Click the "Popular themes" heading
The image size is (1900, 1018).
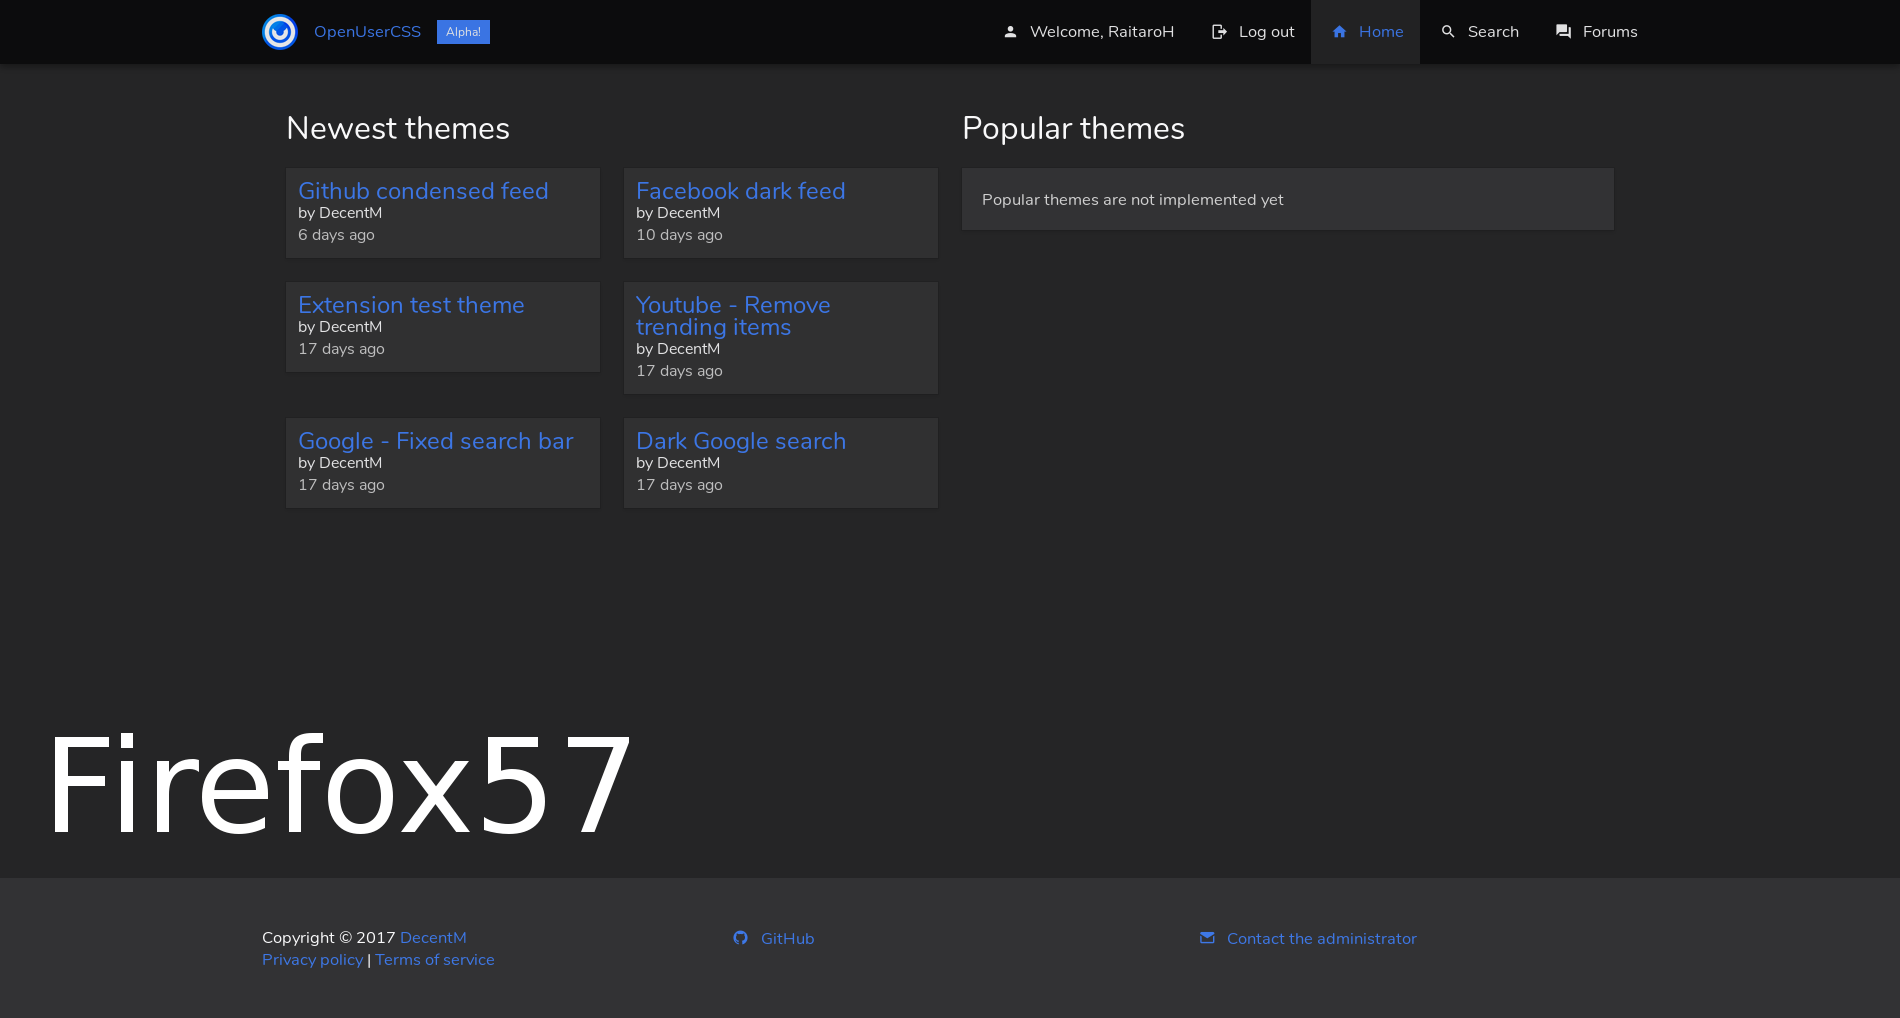(x=1073, y=128)
